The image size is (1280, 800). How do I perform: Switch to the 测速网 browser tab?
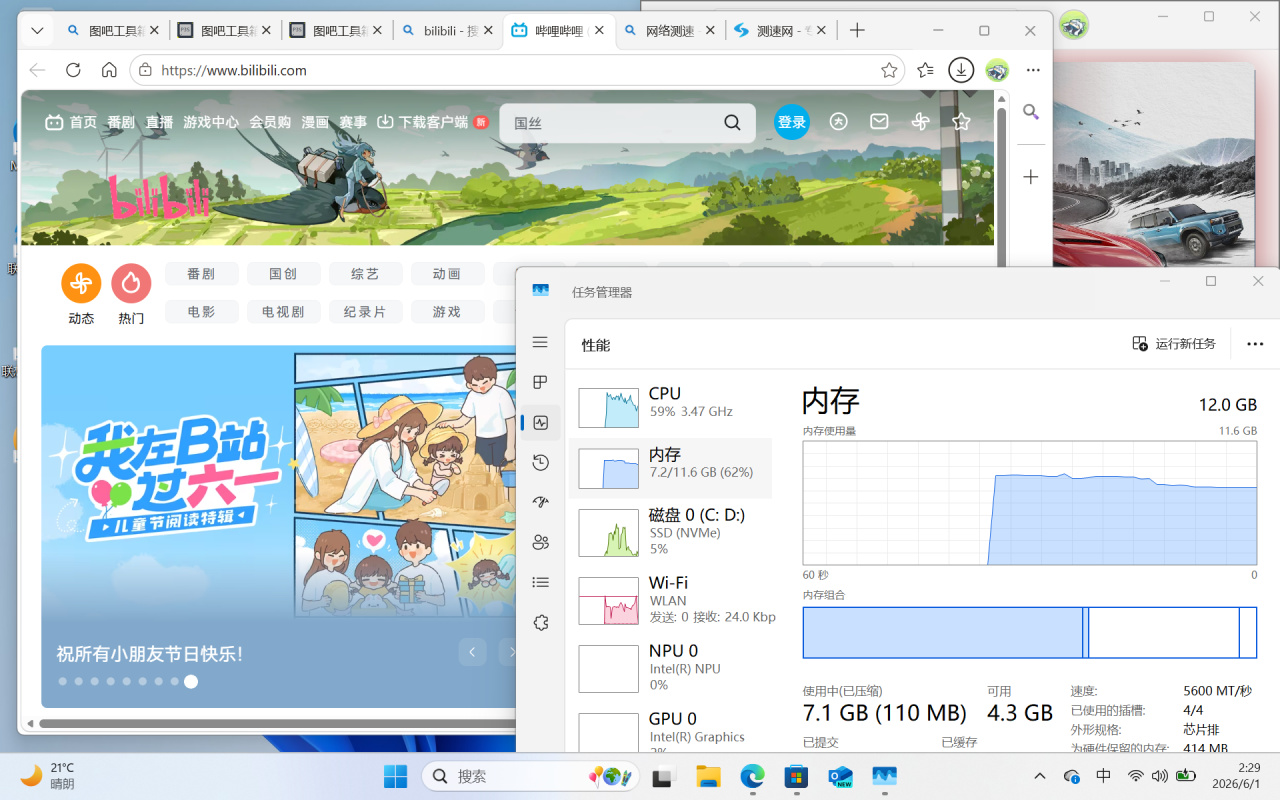780,31
